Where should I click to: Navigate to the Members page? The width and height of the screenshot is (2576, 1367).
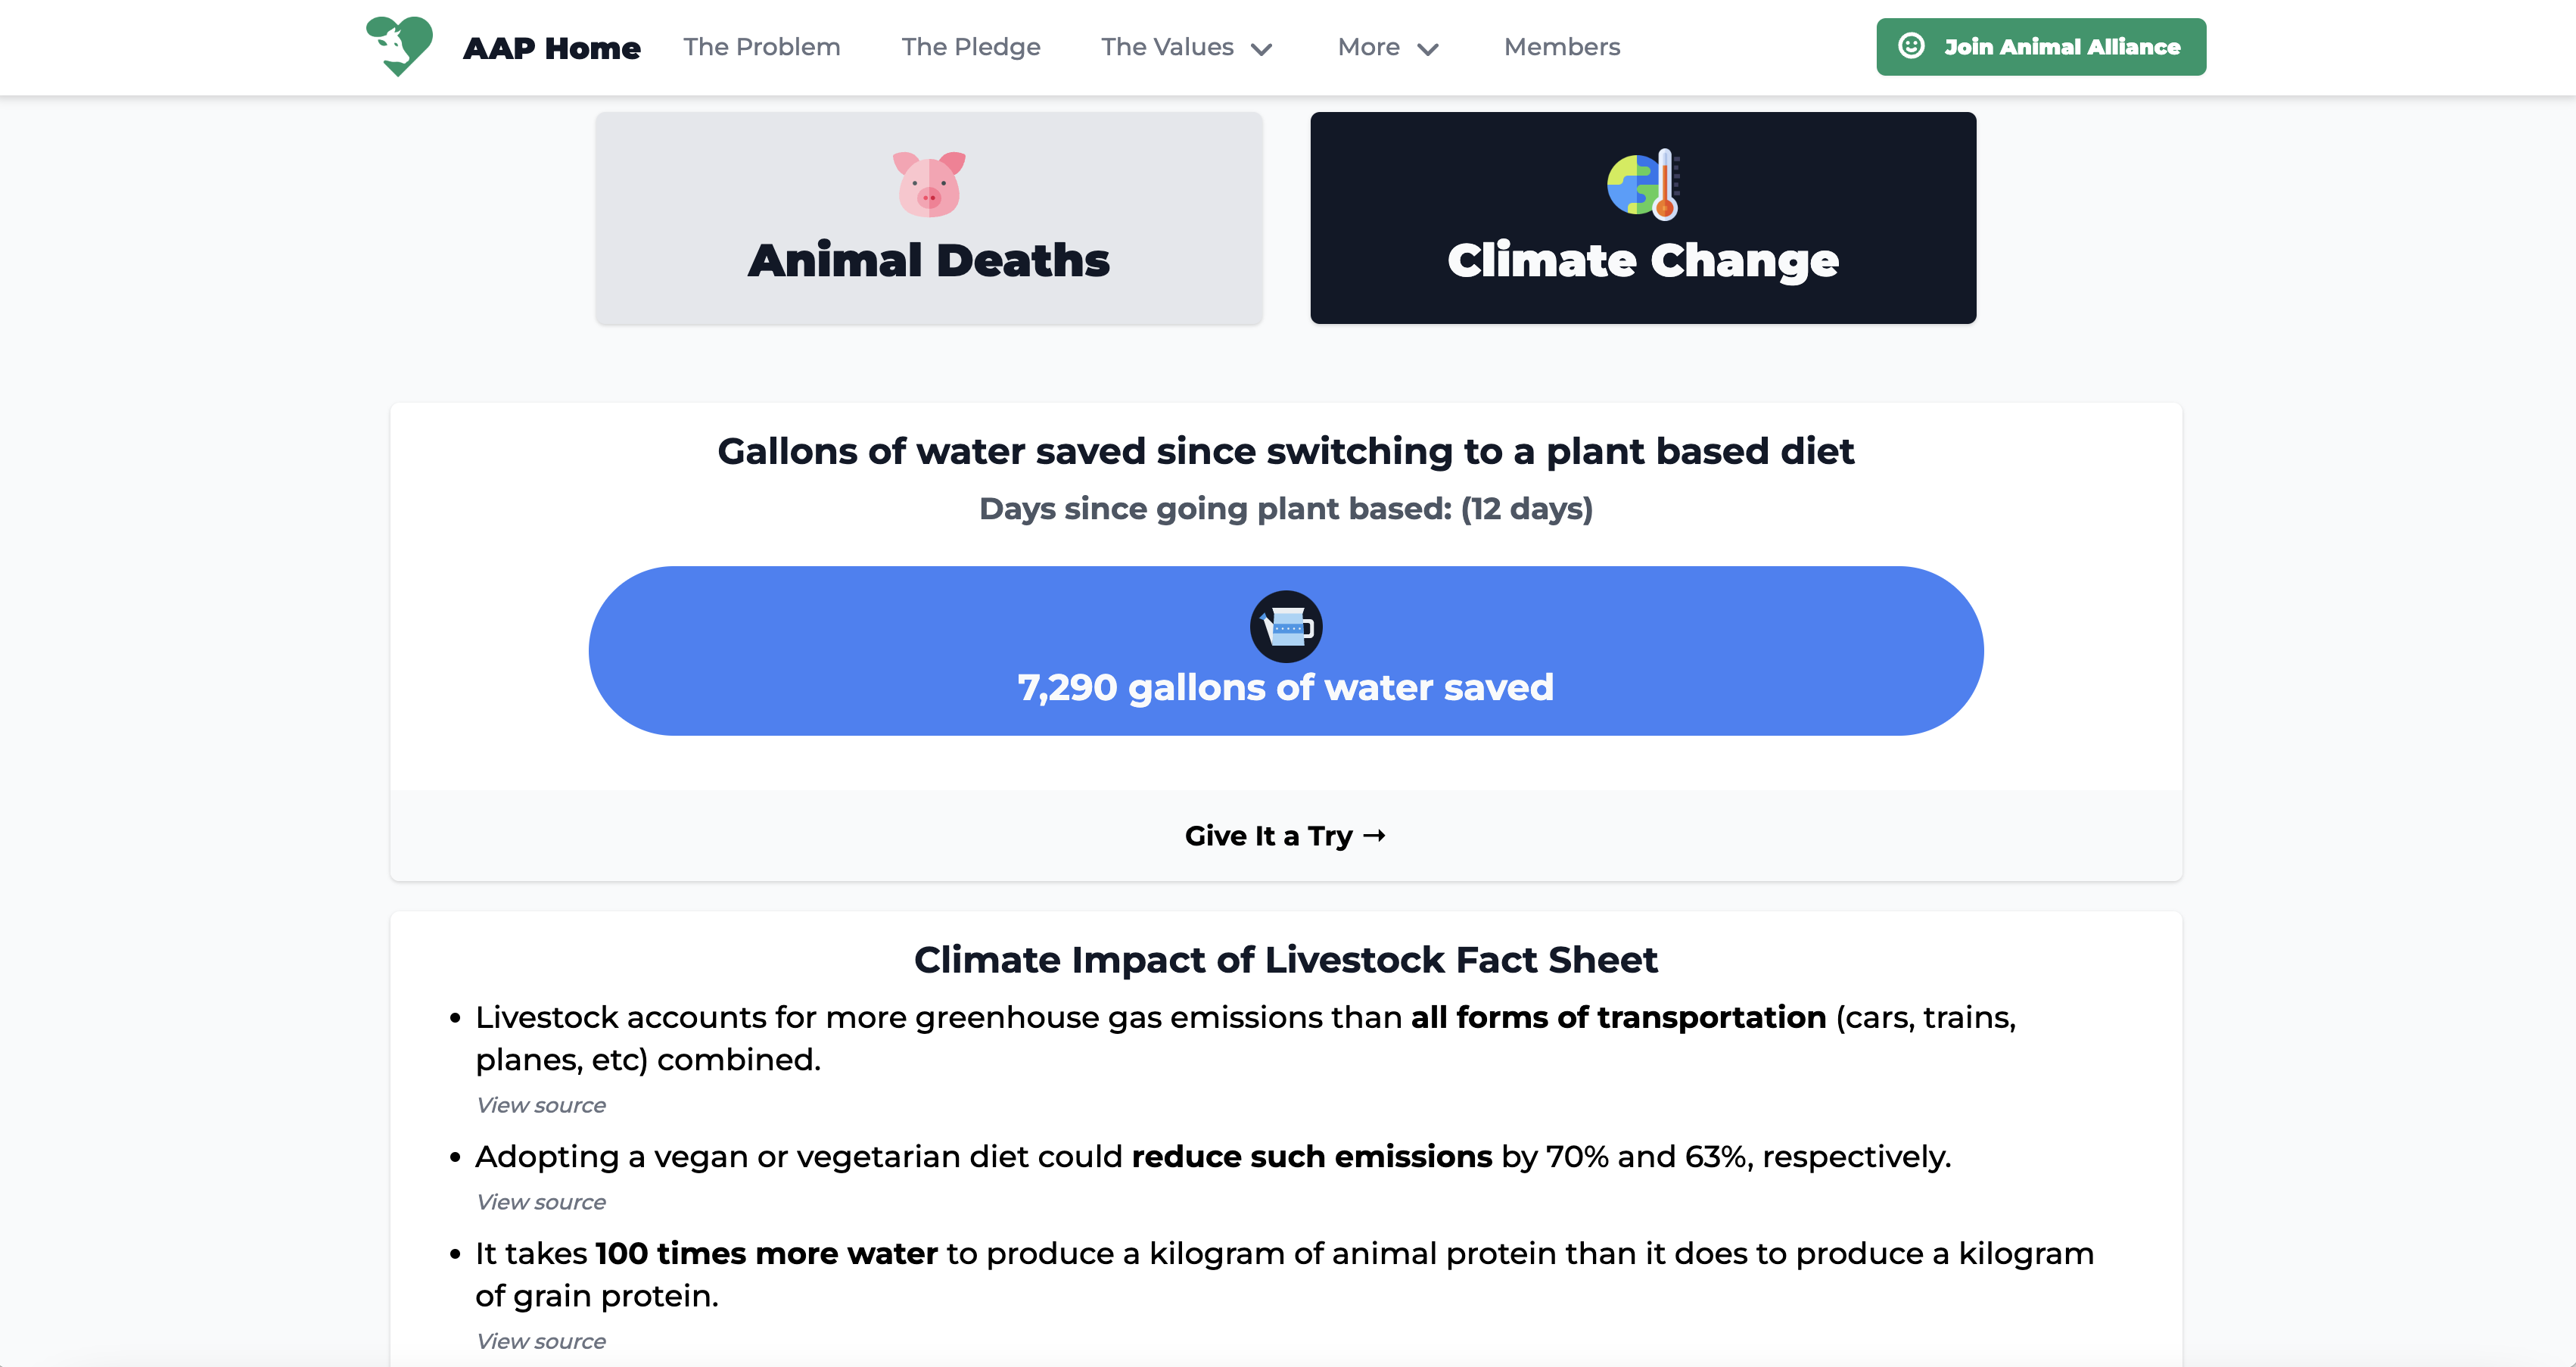[x=1561, y=47]
